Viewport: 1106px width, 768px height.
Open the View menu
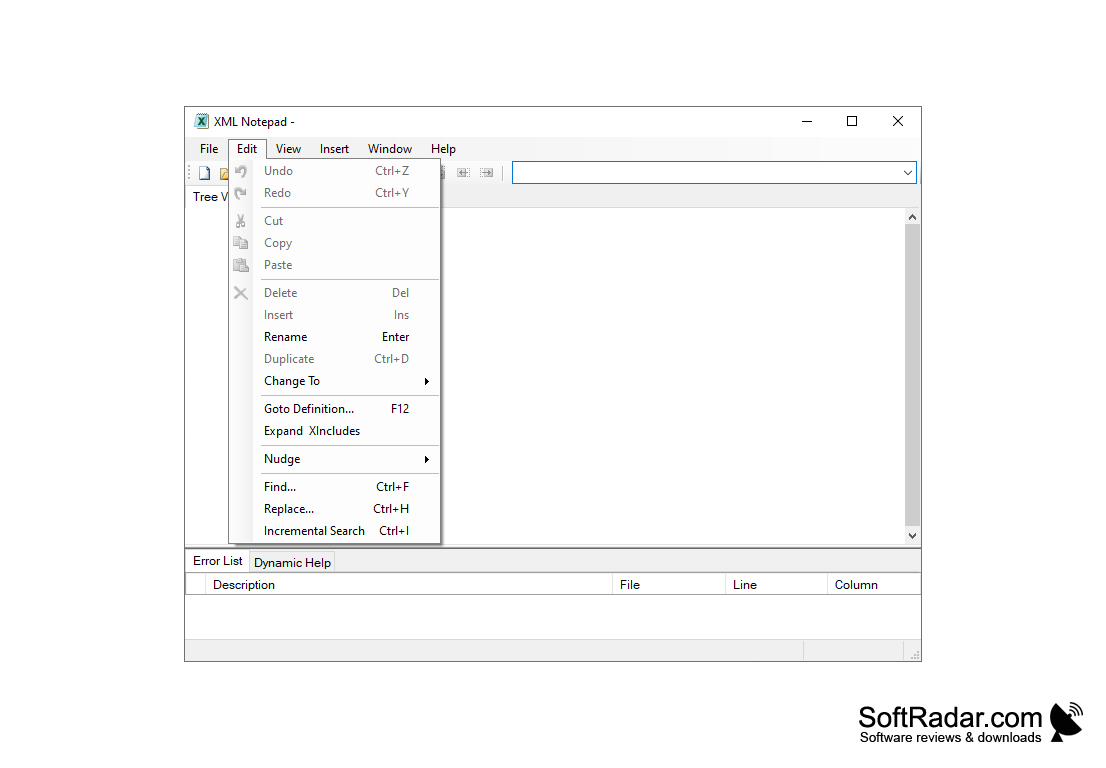pos(288,149)
